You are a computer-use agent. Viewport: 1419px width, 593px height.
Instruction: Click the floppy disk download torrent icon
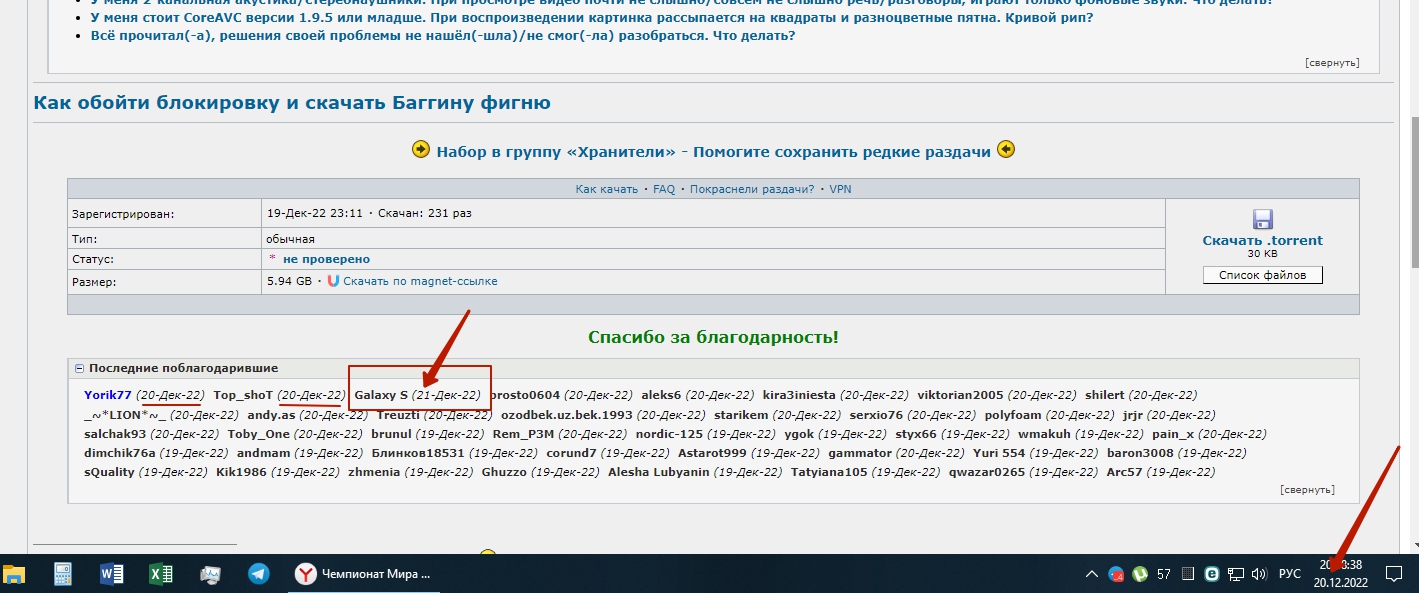tap(1262, 220)
